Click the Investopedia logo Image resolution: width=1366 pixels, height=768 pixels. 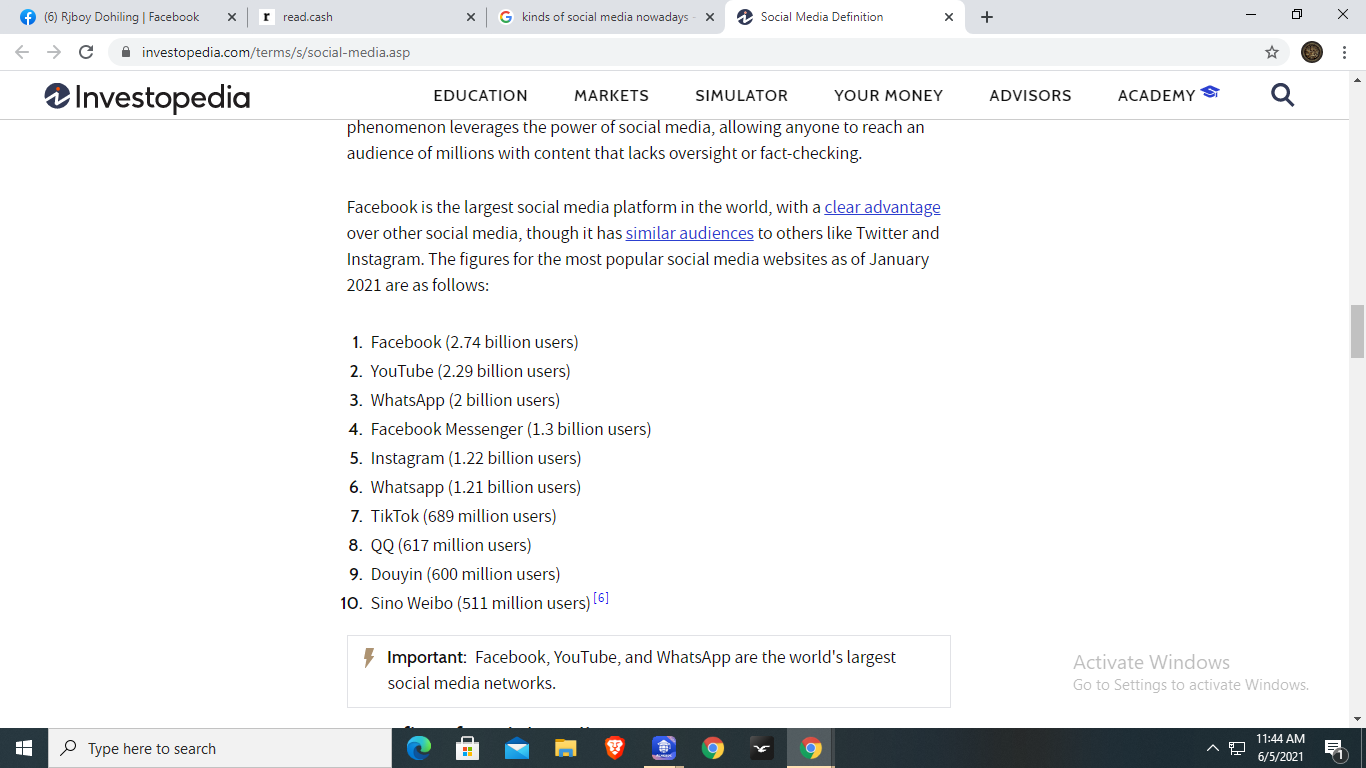tap(147, 96)
